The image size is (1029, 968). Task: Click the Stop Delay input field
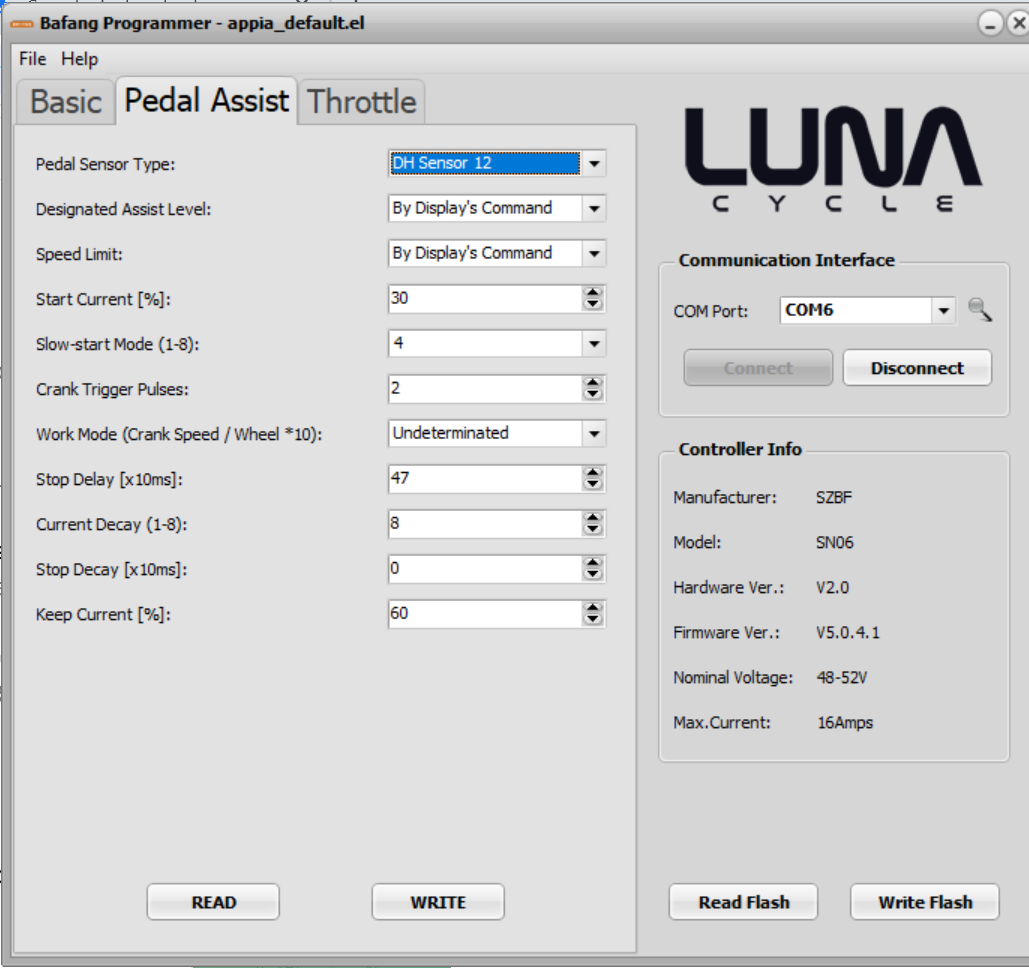[x=485, y=478]
